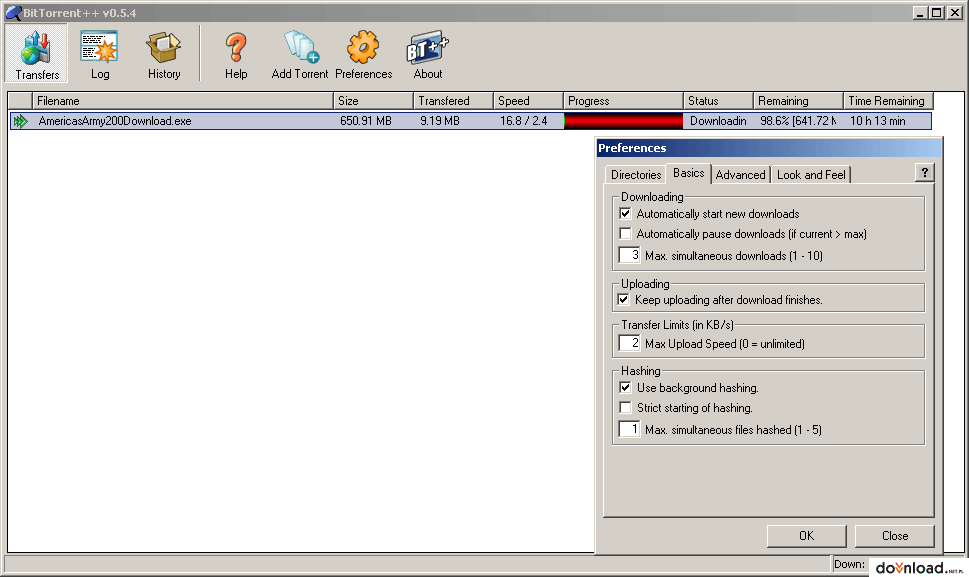Open the Transfers view icon
Viewport: 969px width, 577px height.
click(36, 49)
